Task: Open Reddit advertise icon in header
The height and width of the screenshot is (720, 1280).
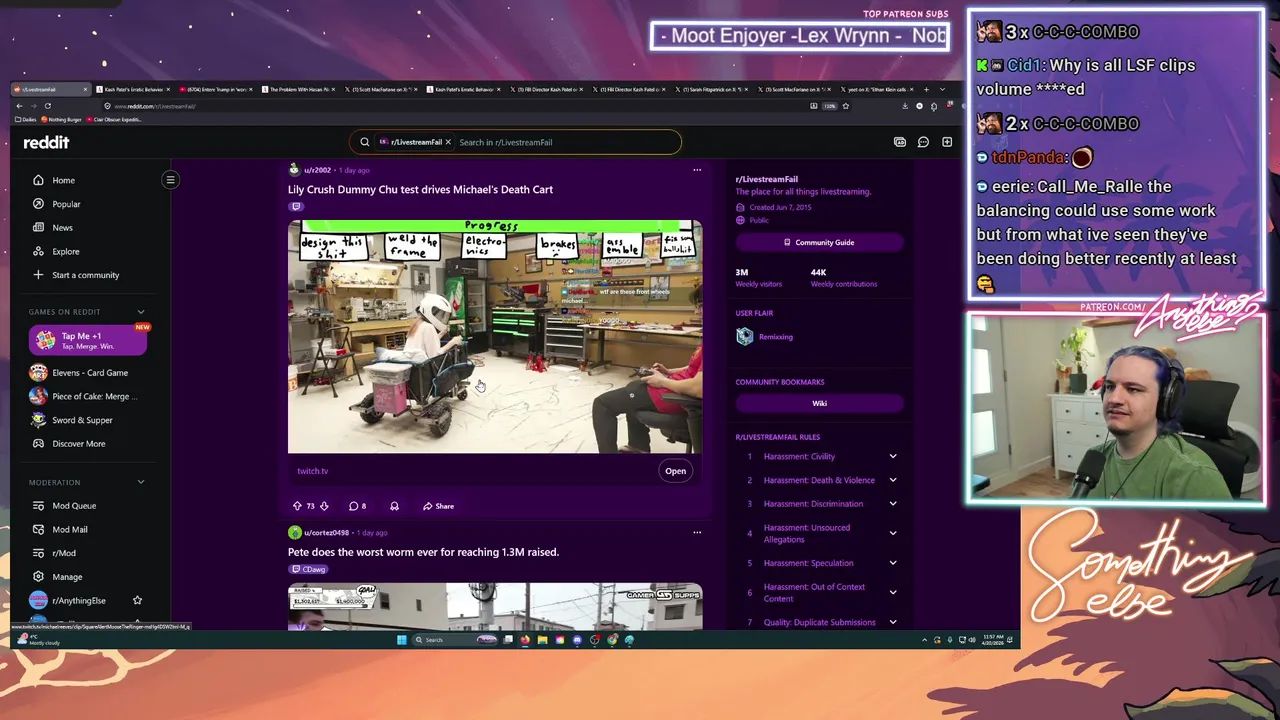Action: pos(900,142)
